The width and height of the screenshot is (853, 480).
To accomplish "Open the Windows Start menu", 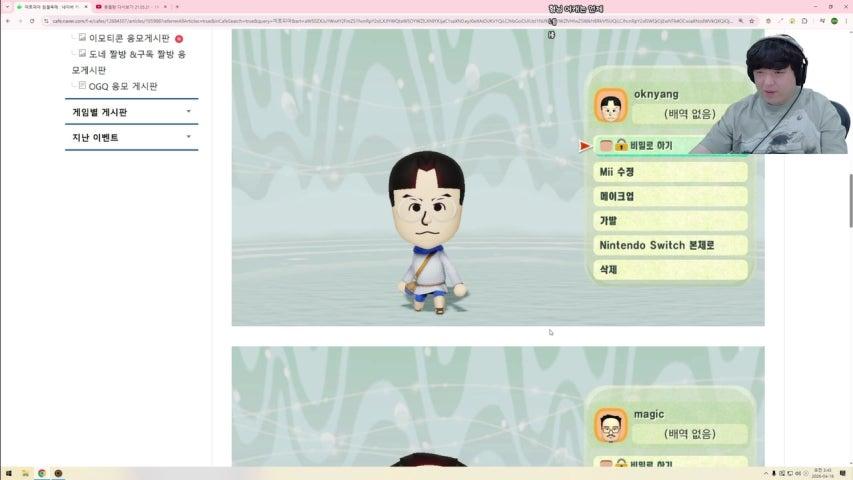I will pyautogui.click(x=8, y=473).
